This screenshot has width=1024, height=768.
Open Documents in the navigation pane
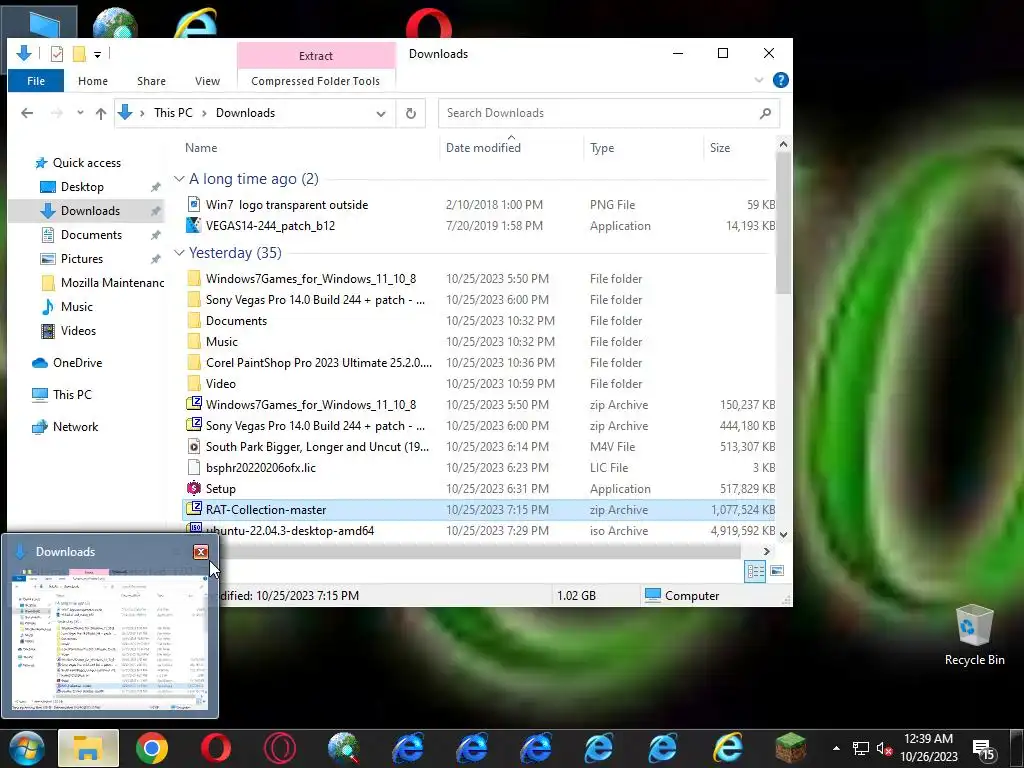(91, 234)
